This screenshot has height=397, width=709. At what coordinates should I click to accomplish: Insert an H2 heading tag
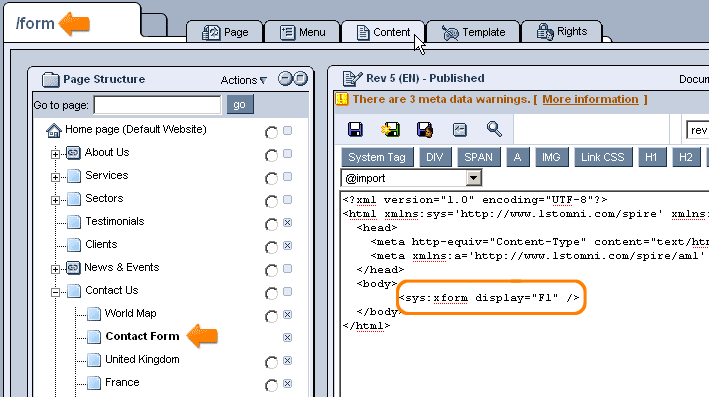point(686,157)
